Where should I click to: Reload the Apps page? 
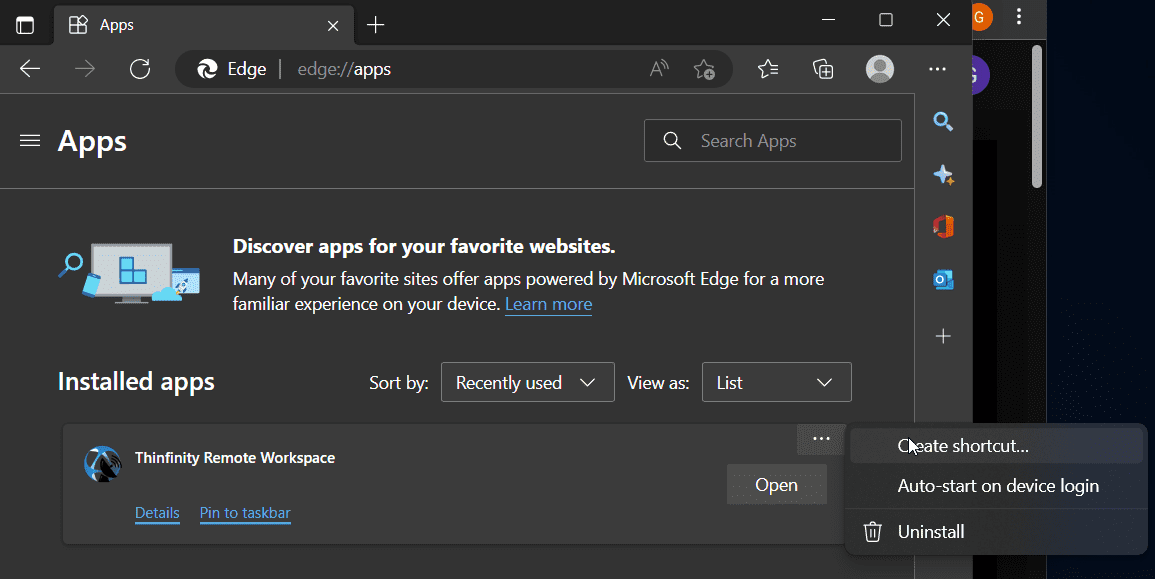[x=140, y=69]
